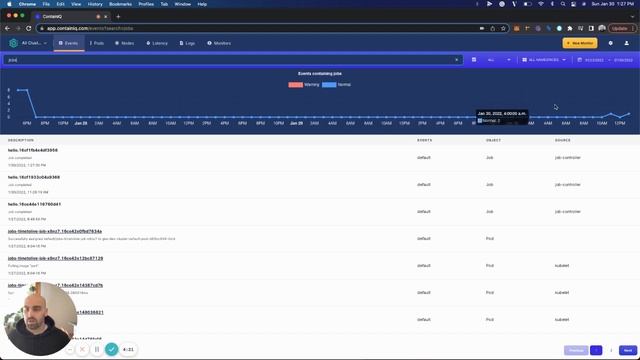Viewport: 640px width, 360px height.
Task: Click the presenter webcam bubble
Action: coord(40,319)
